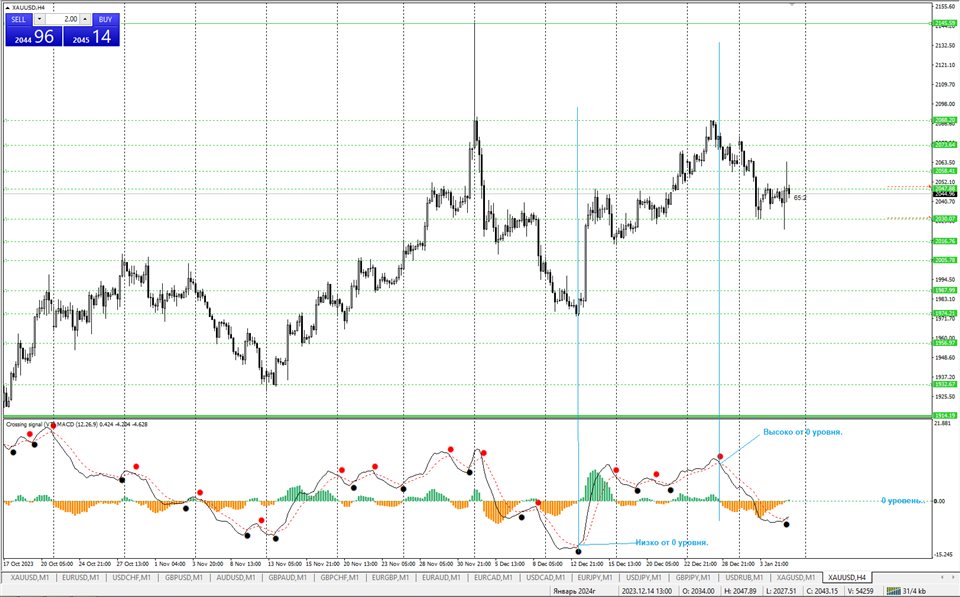The width and height of the screenshot is (960, 597).
Task: Click the top green horizontal level price tag
Action: 945,23
